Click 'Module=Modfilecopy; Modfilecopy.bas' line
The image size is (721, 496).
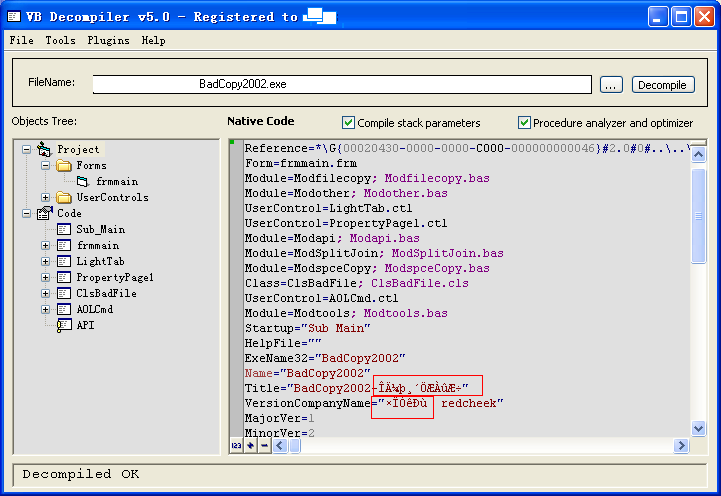tap(367, 178)
